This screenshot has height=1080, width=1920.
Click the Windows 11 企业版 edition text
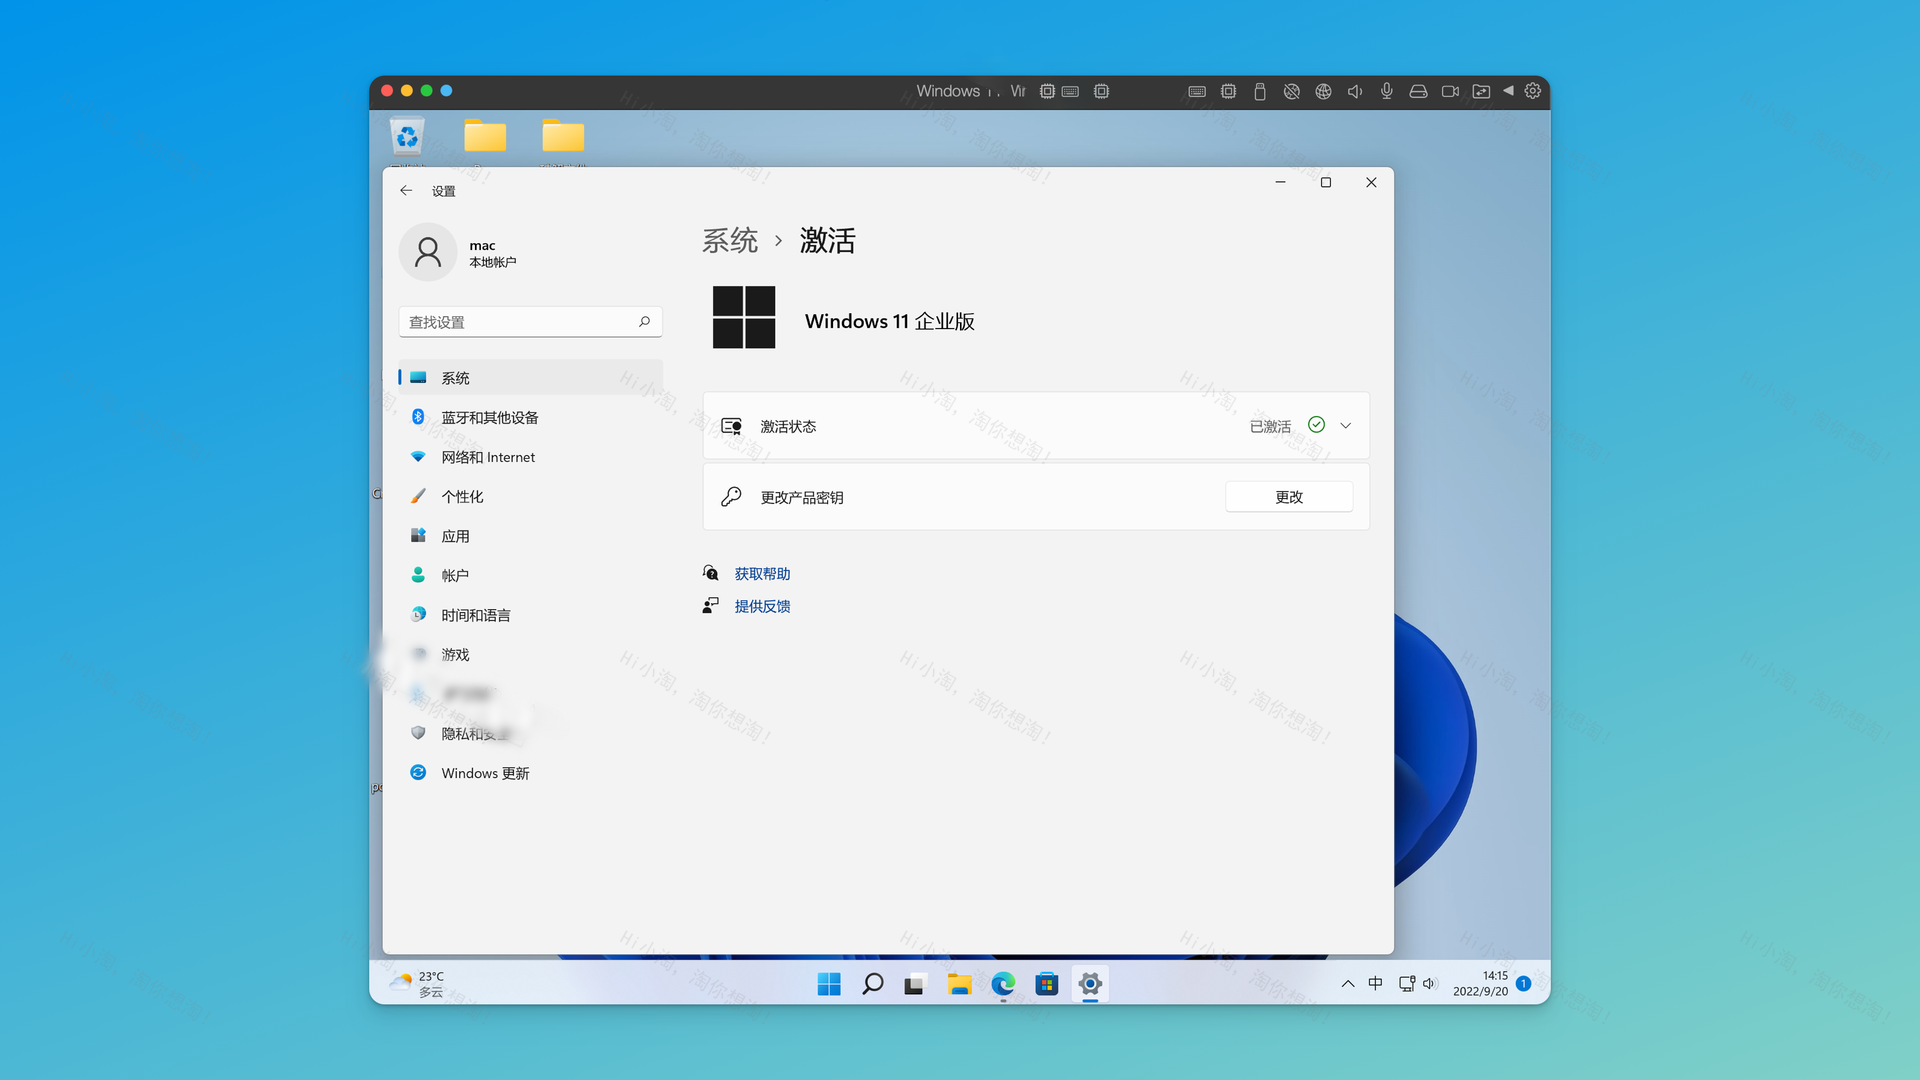tap(890, 321)
